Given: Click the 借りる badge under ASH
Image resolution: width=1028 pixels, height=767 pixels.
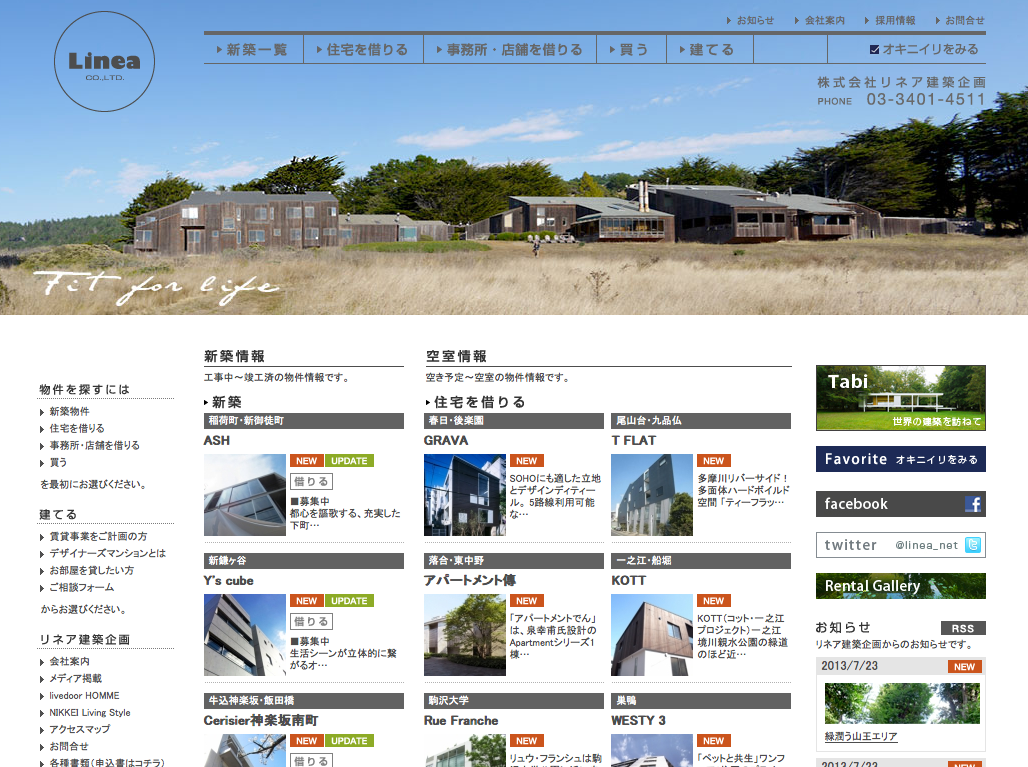Looking at the screenshot, I should (310, 481).
